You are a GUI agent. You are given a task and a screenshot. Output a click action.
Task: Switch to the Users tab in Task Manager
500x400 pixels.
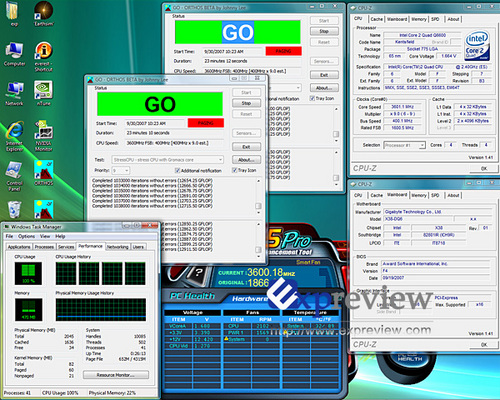point(138,247)
